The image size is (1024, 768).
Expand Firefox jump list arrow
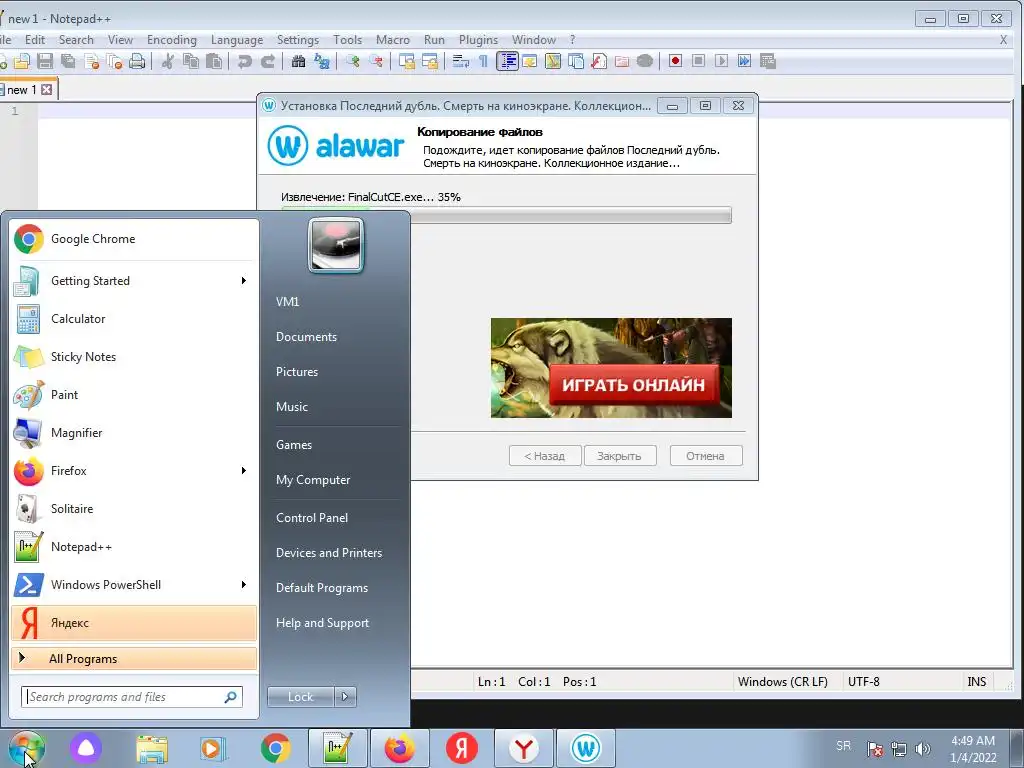pyautogui.click(x=244, y=471)
